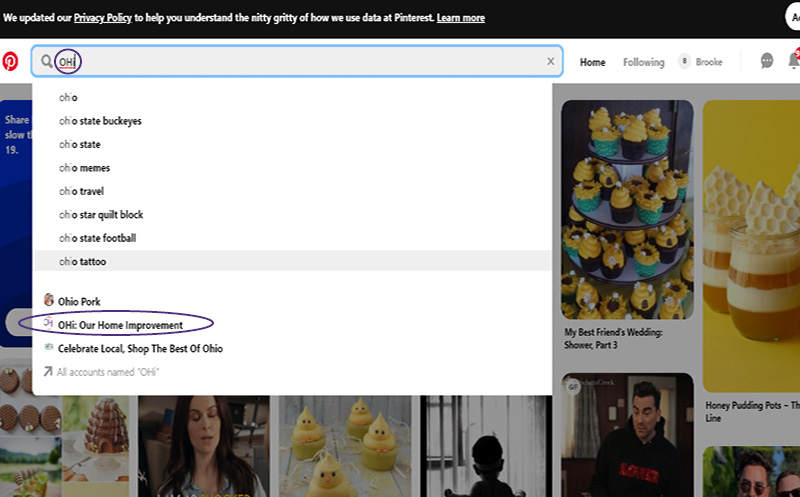Open OHi: Our Home Improvement account

pyautogui.click(x=120, y=325)
